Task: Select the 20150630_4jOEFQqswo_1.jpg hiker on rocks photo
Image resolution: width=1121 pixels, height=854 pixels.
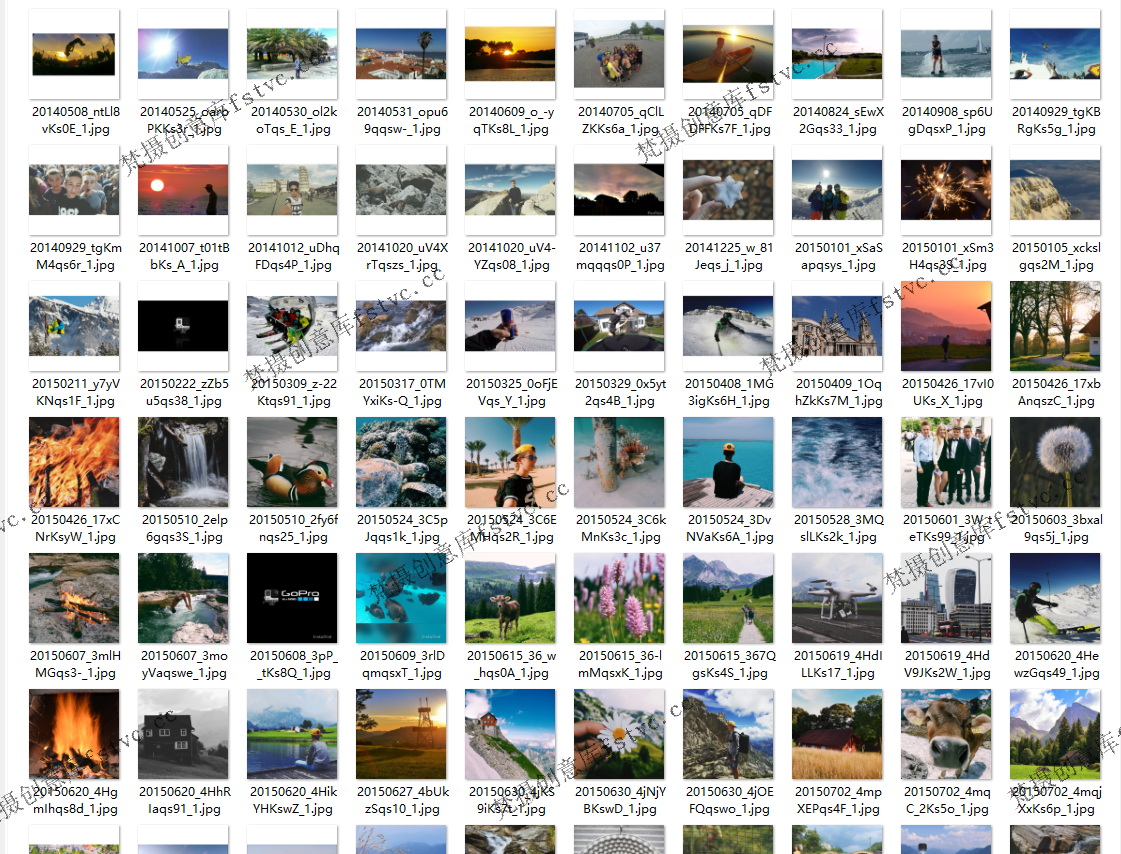Action: click(728, 735)
